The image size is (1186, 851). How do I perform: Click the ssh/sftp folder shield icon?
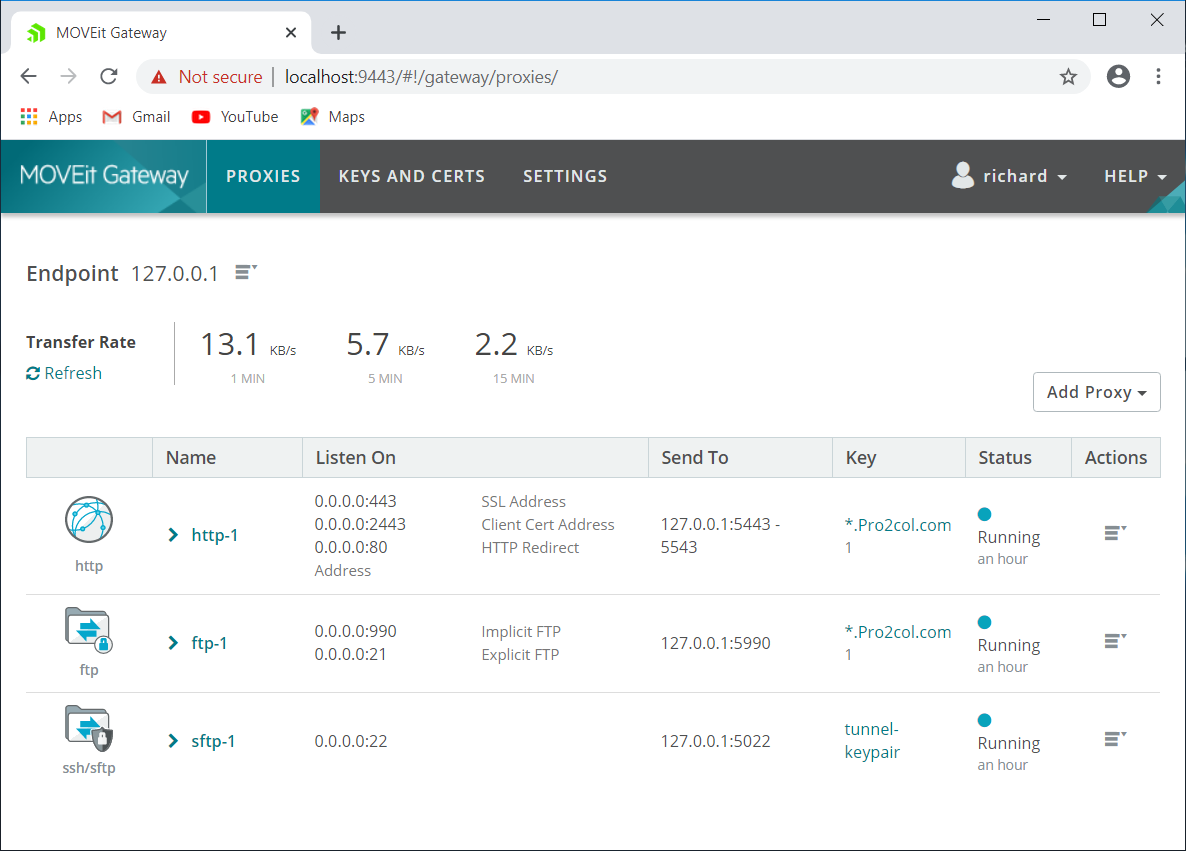coord(88,728)
